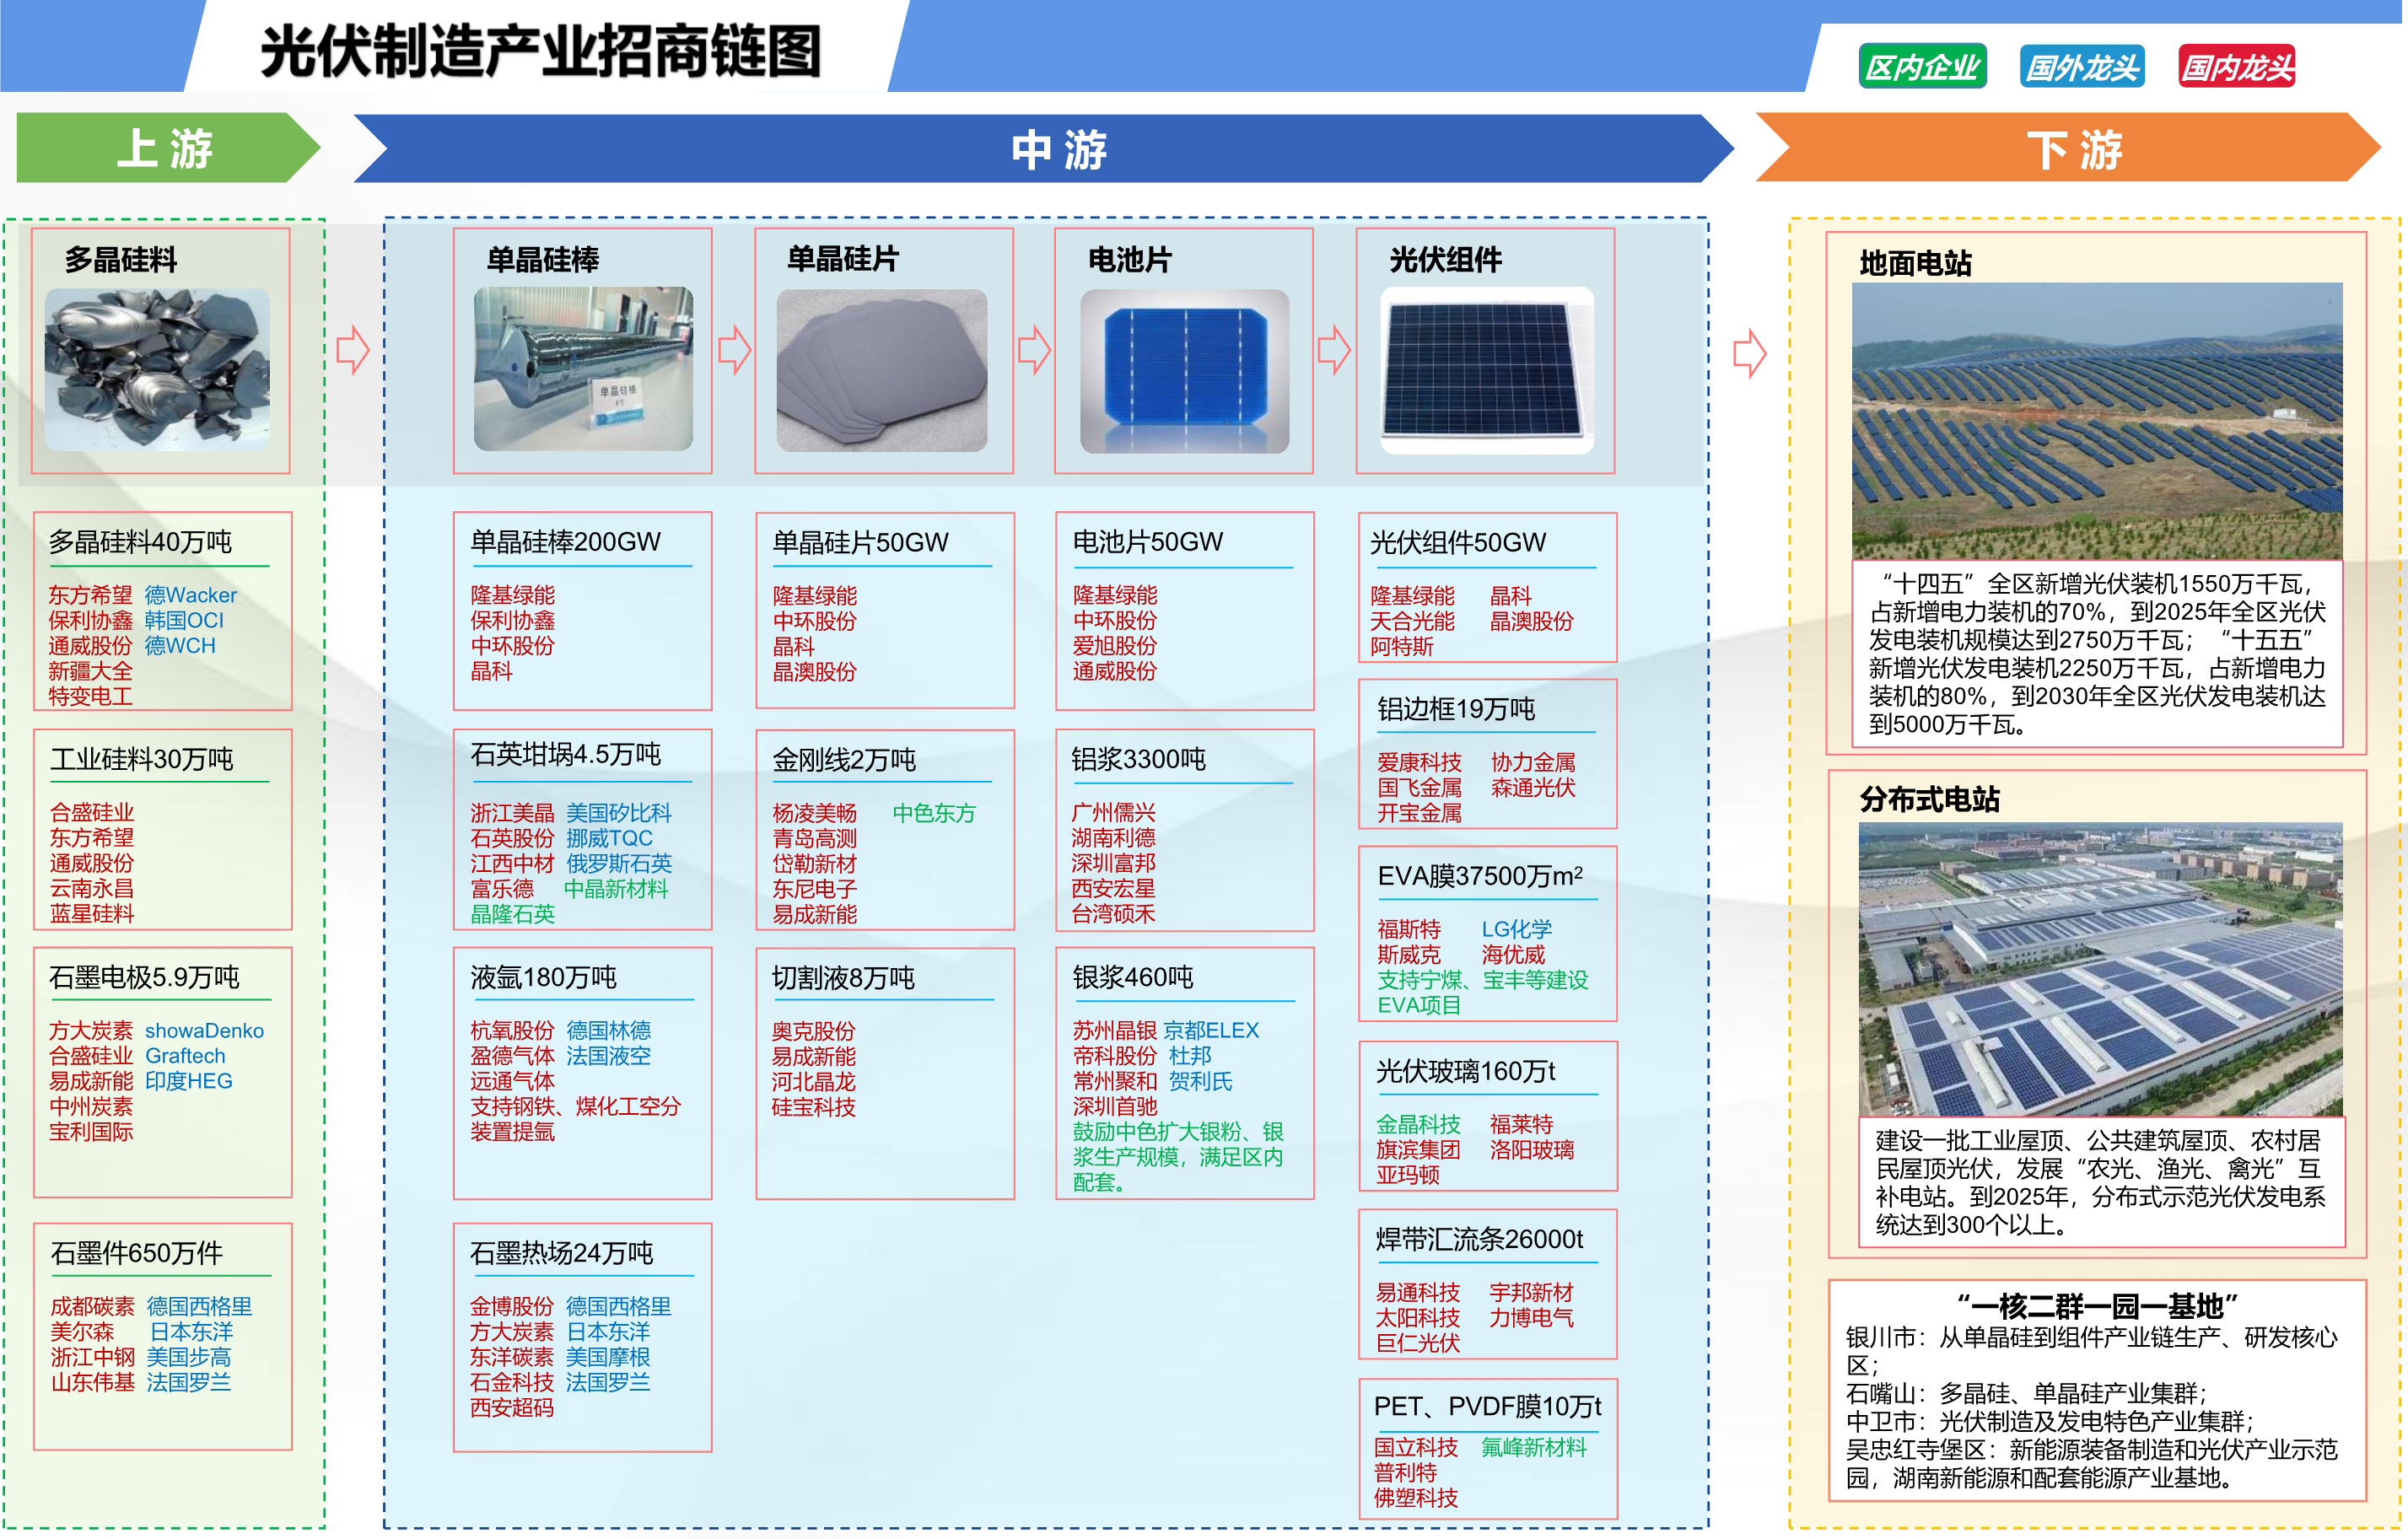The width and height of the screenshot is (2408, 1539).
Task: Click the company name 挪威TQC
Action: 608,838
